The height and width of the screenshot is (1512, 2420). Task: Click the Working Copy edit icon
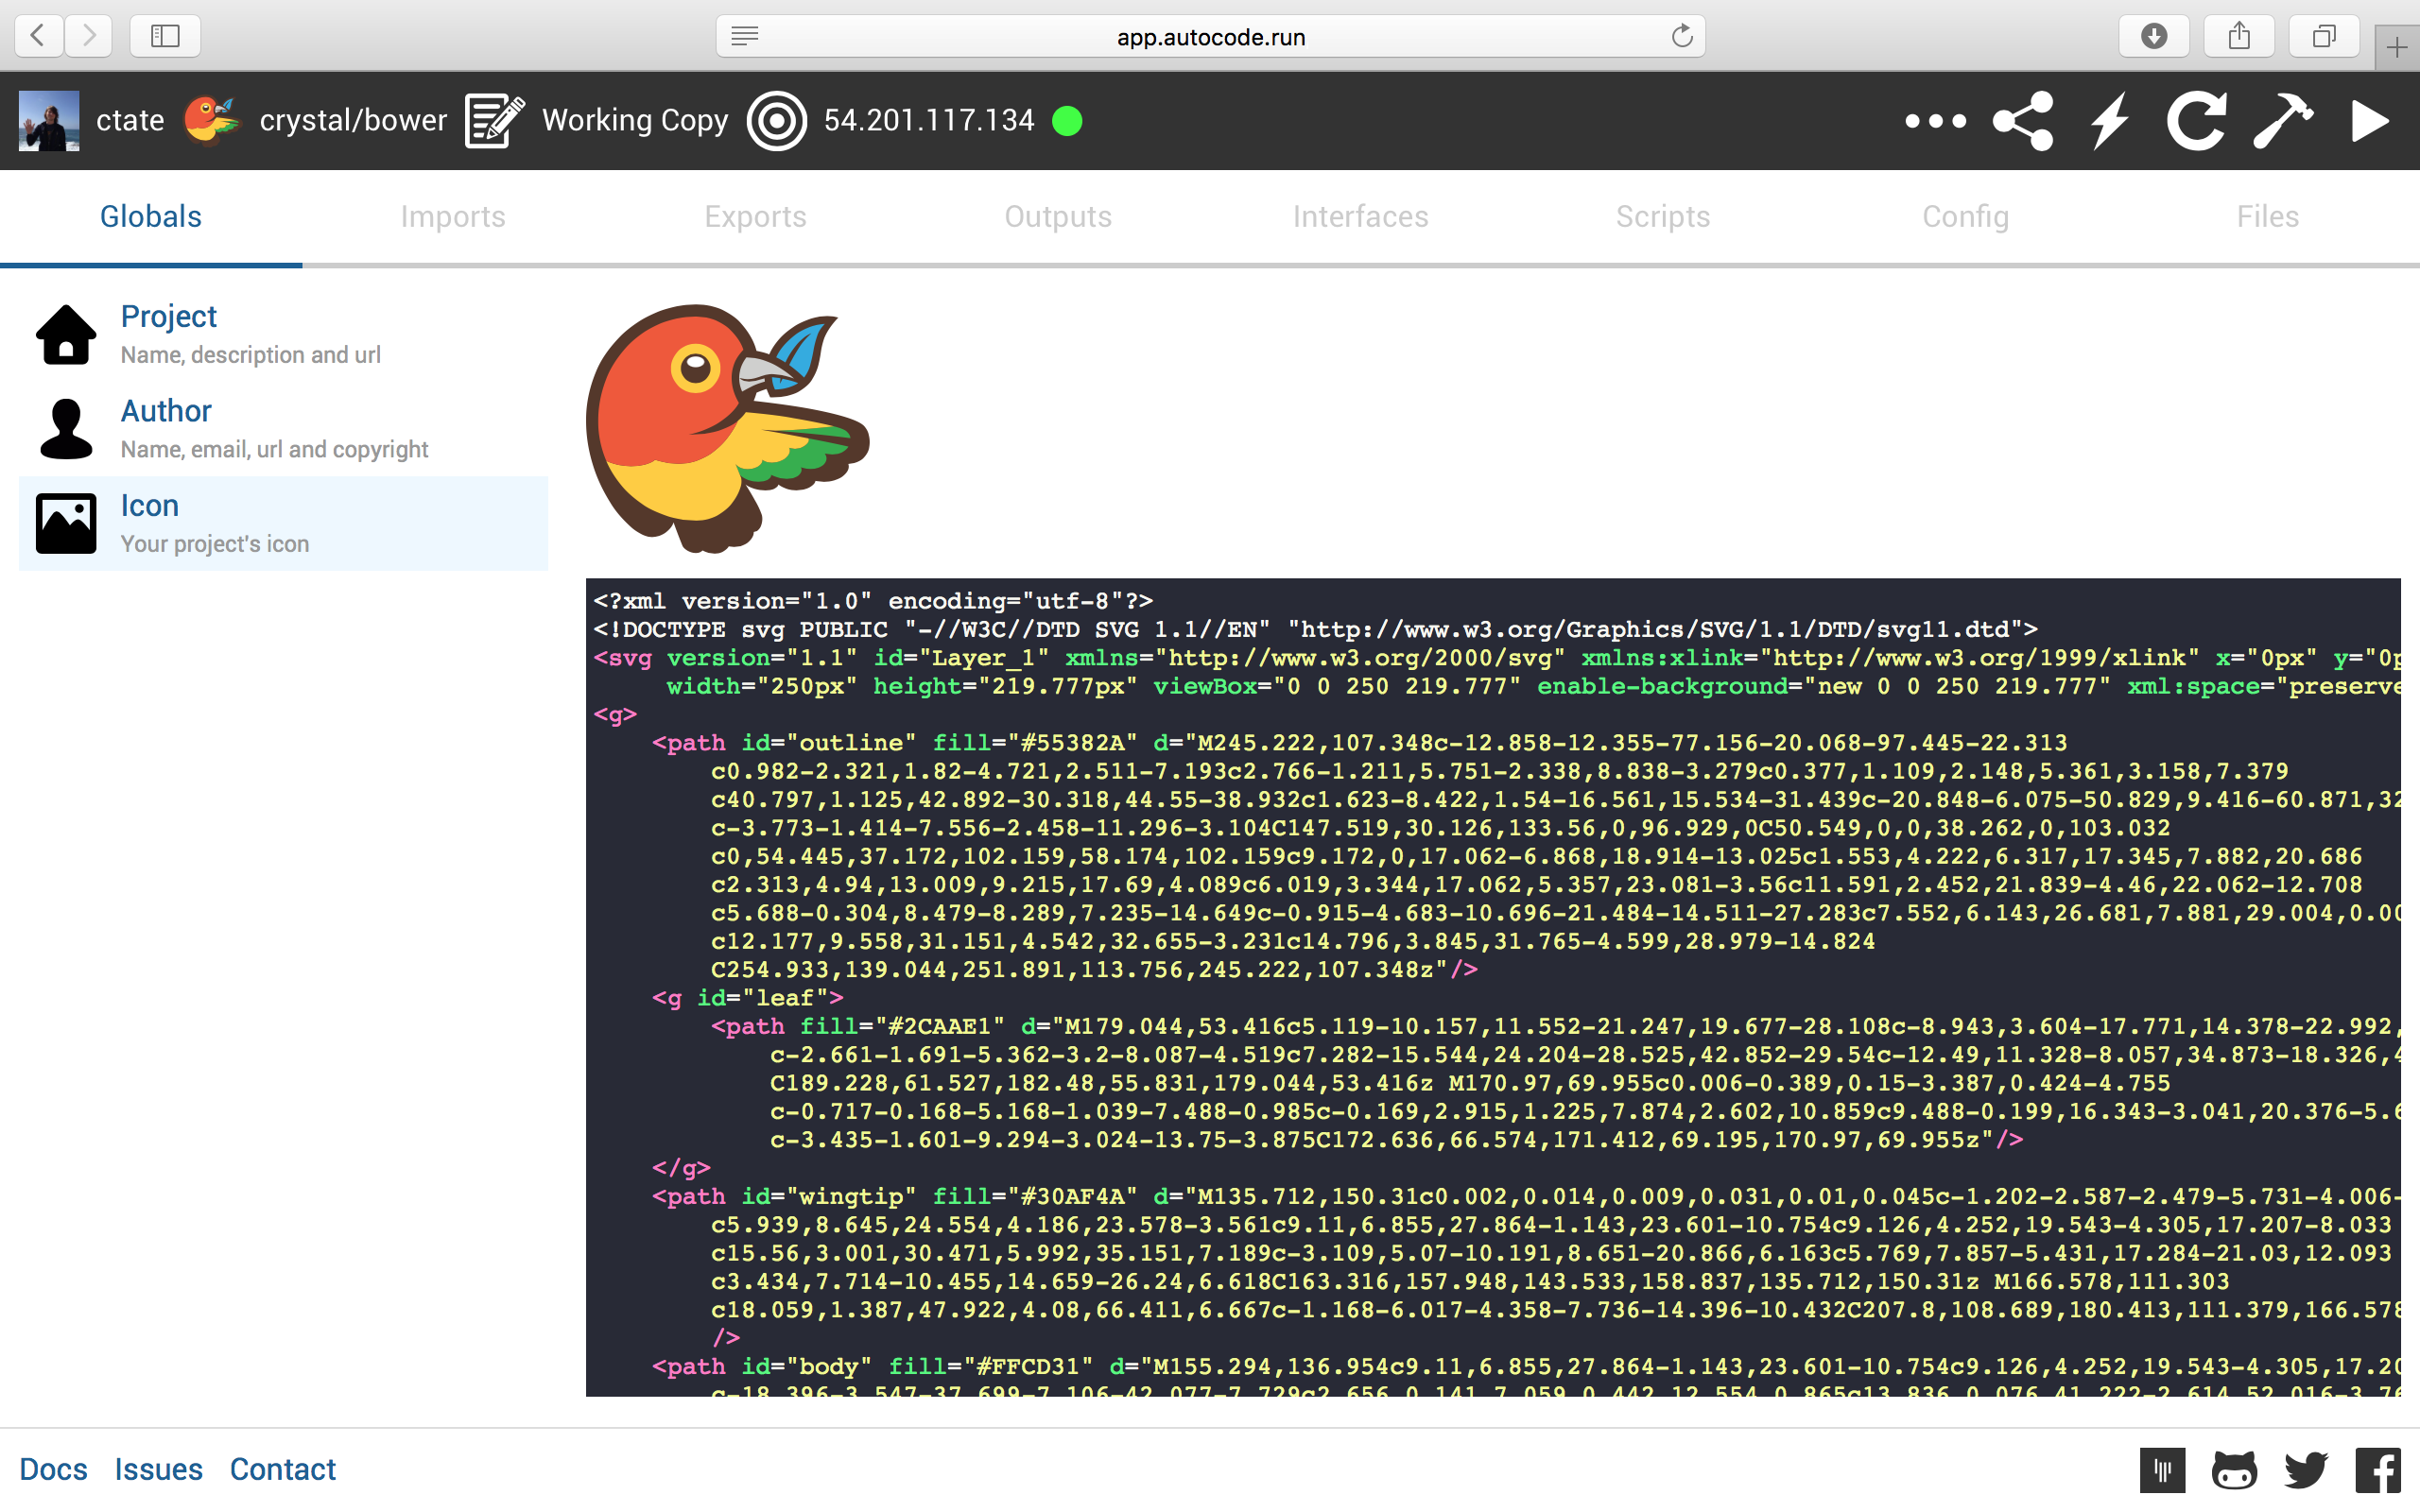(x=494, y=121)
